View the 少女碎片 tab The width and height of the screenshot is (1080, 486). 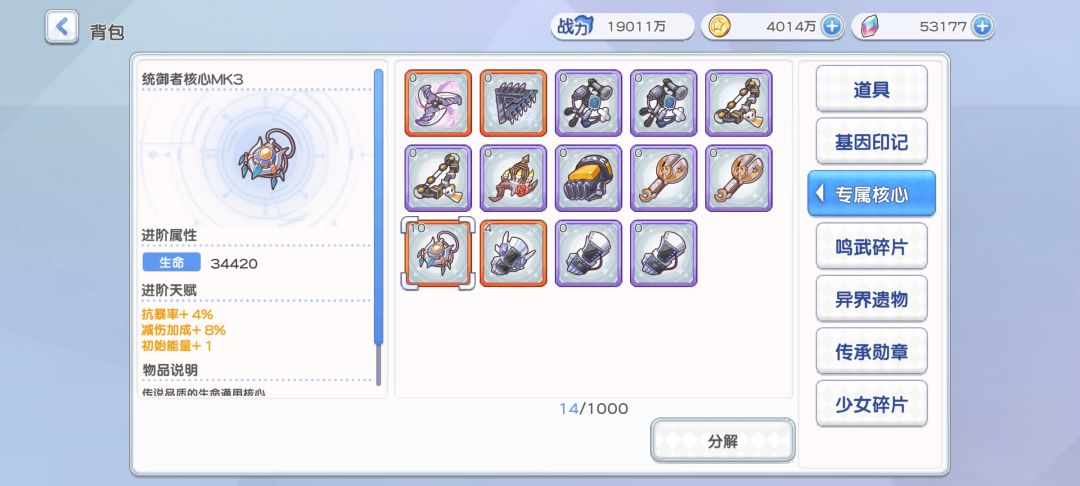pos(871,403)
